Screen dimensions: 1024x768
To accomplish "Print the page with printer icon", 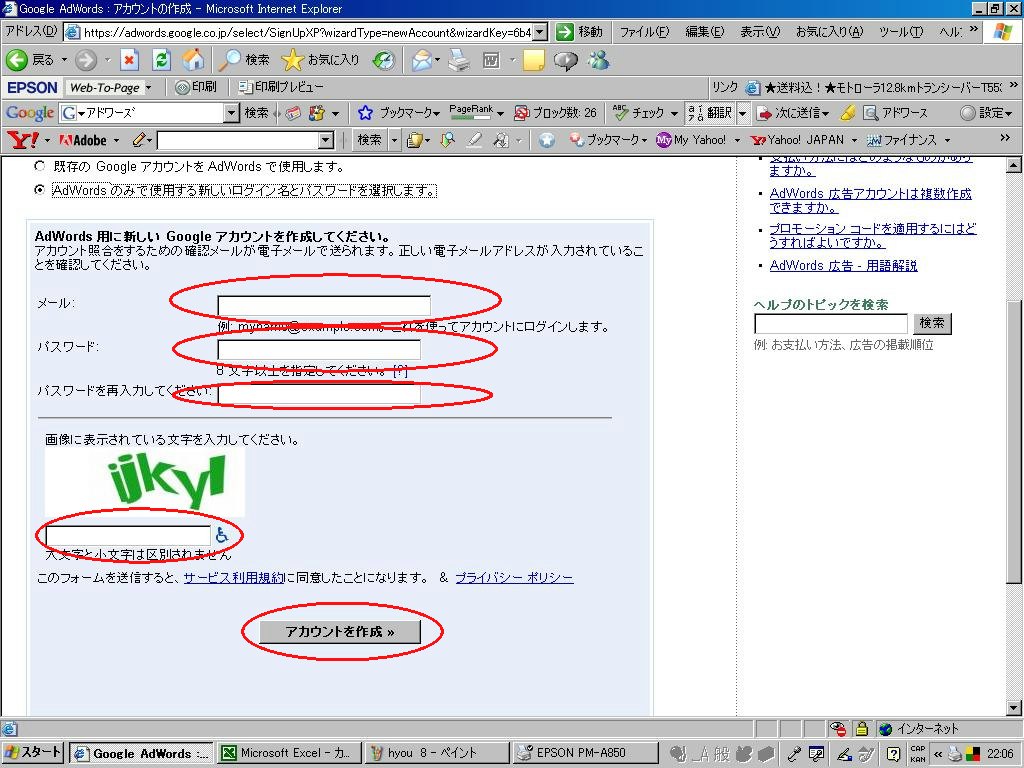I will 459,61.
